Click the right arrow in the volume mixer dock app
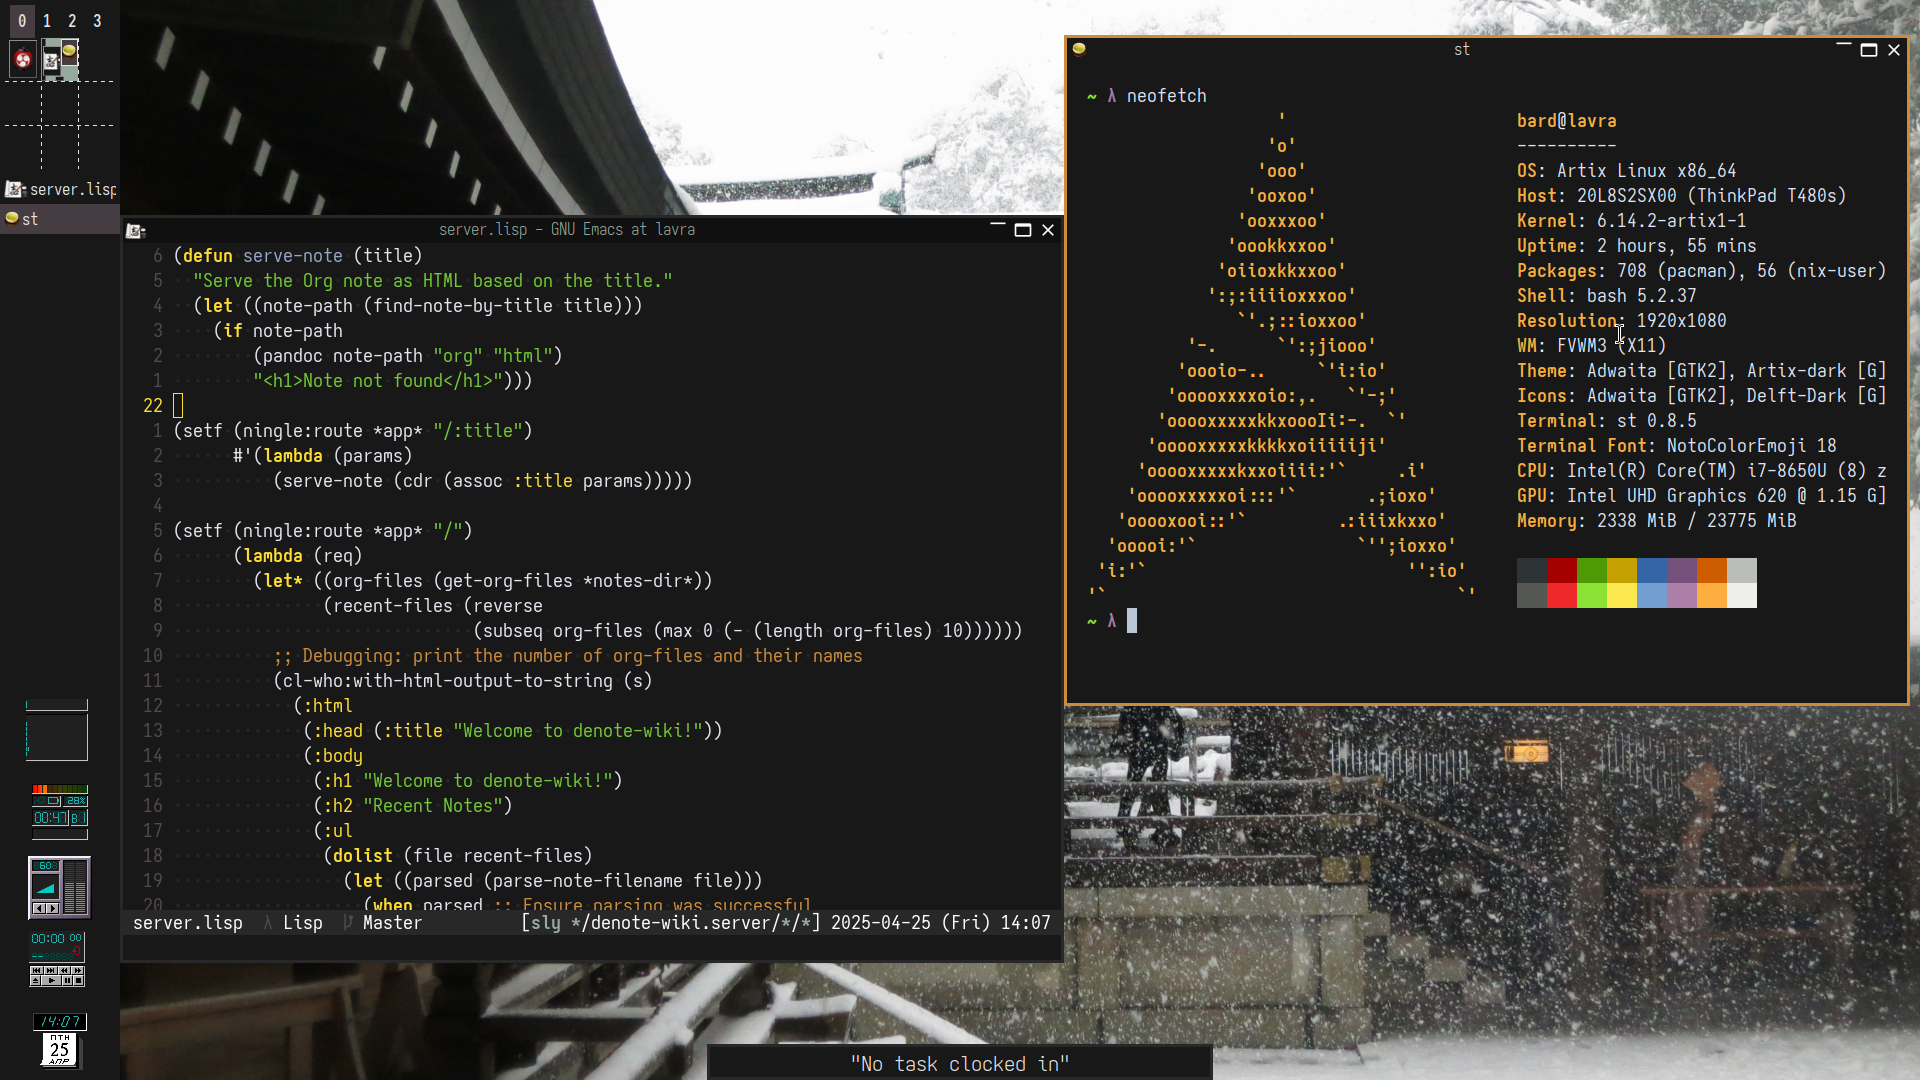This screenshot has height=1080, width=1920. click(x=53, y=908)
